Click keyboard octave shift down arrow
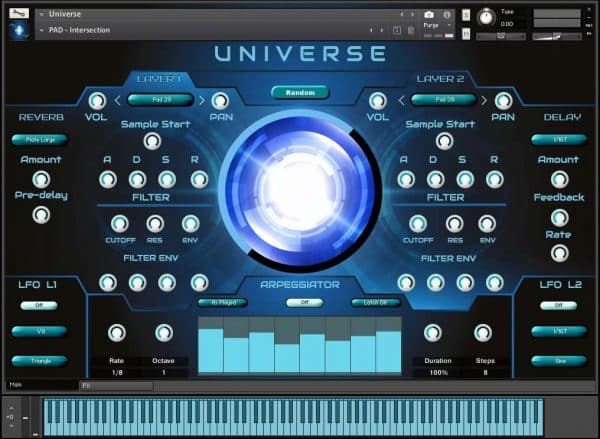This screenshot has width=600, height=439. tap(11, 426)
